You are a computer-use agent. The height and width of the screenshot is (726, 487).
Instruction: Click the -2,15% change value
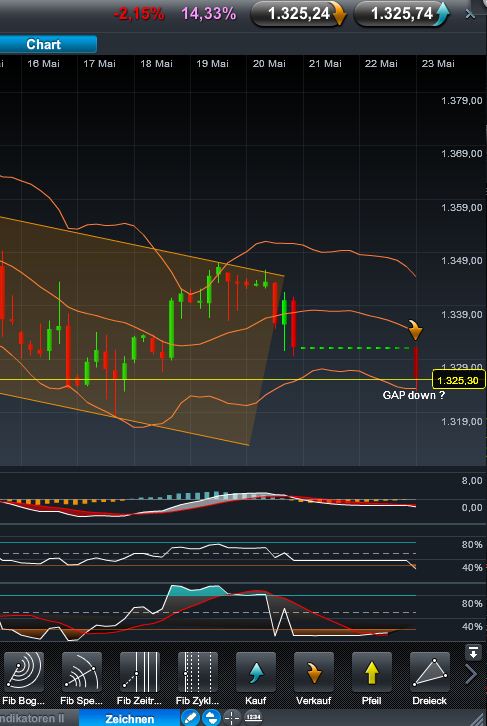[x=139, y=14]
